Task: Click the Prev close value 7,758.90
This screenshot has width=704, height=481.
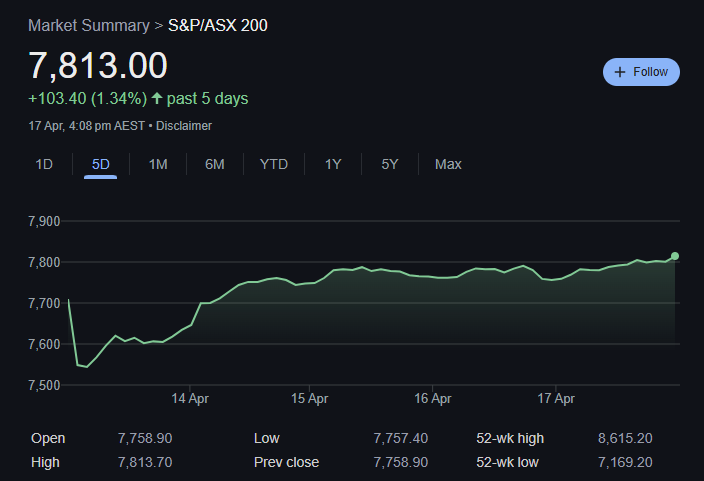Action: (400, 462)
